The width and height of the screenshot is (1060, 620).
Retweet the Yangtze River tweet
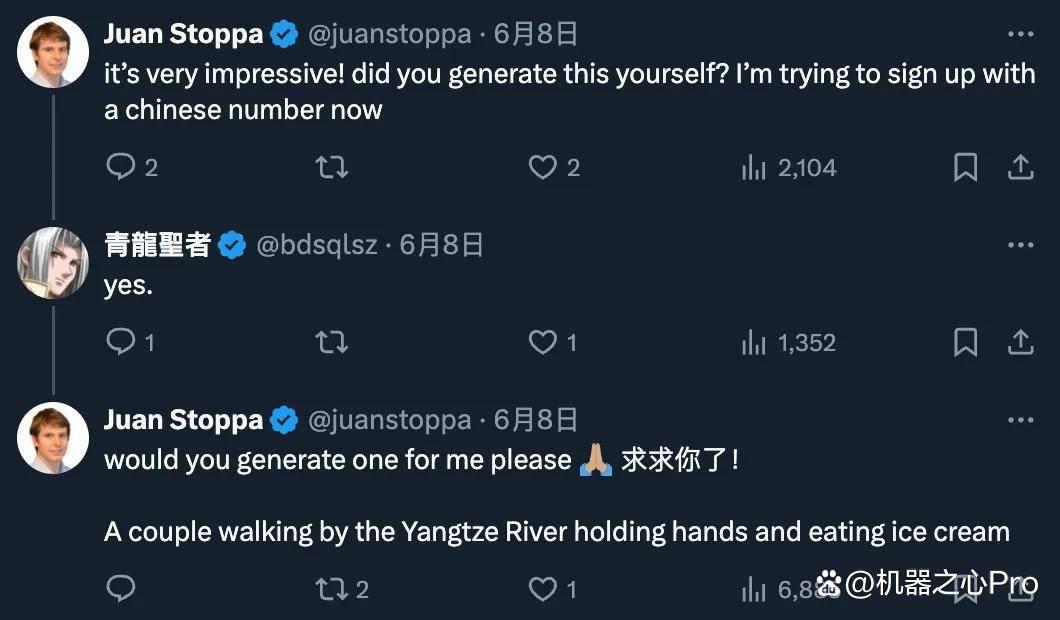342,589
